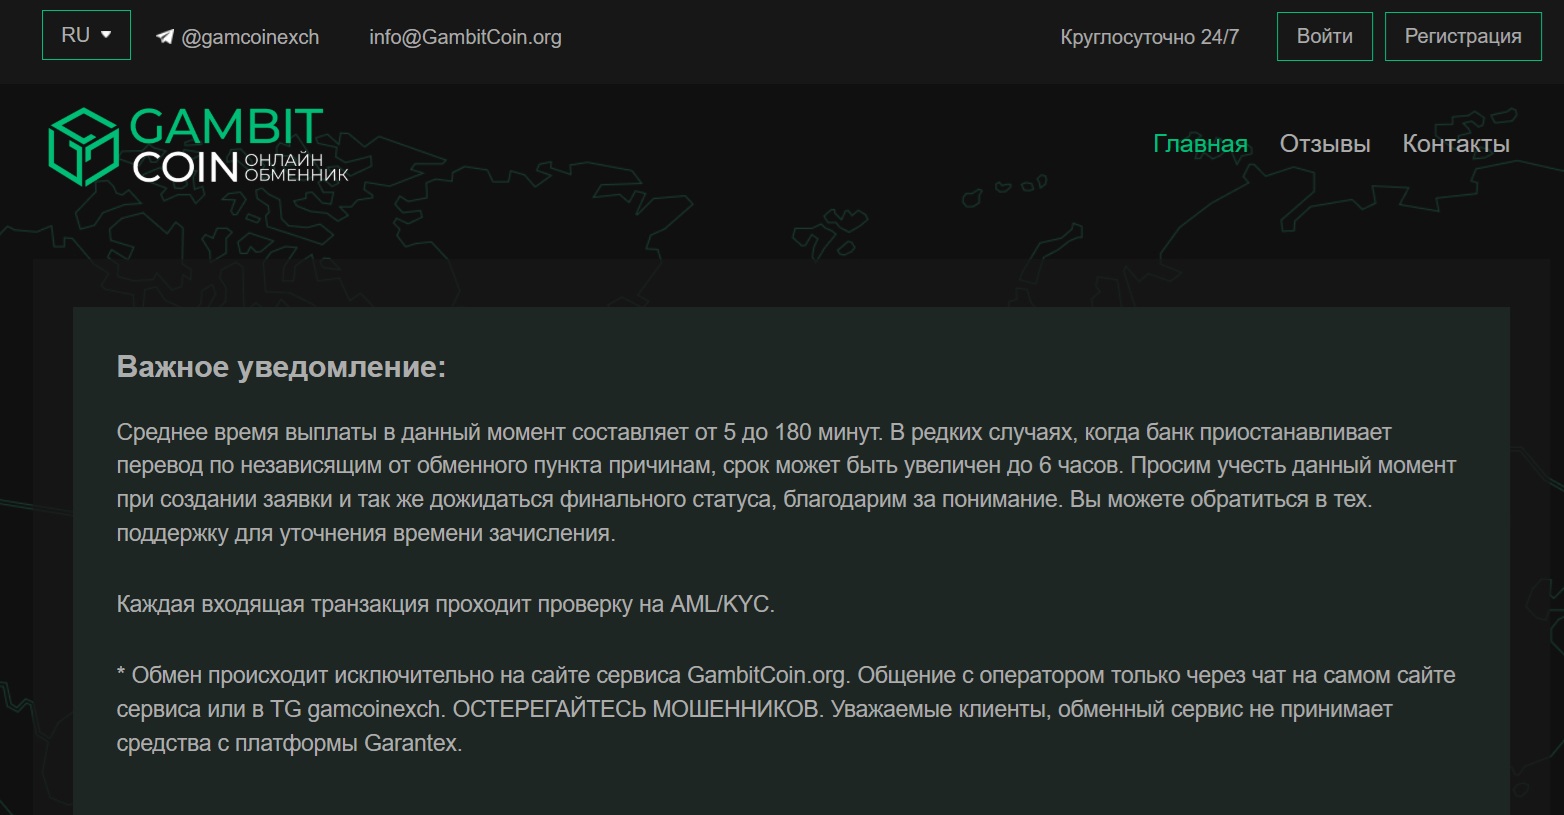The image size is (1564, 815).
Task: Click the AML/KYC transaction check sentence
Action: pos(446,604)
